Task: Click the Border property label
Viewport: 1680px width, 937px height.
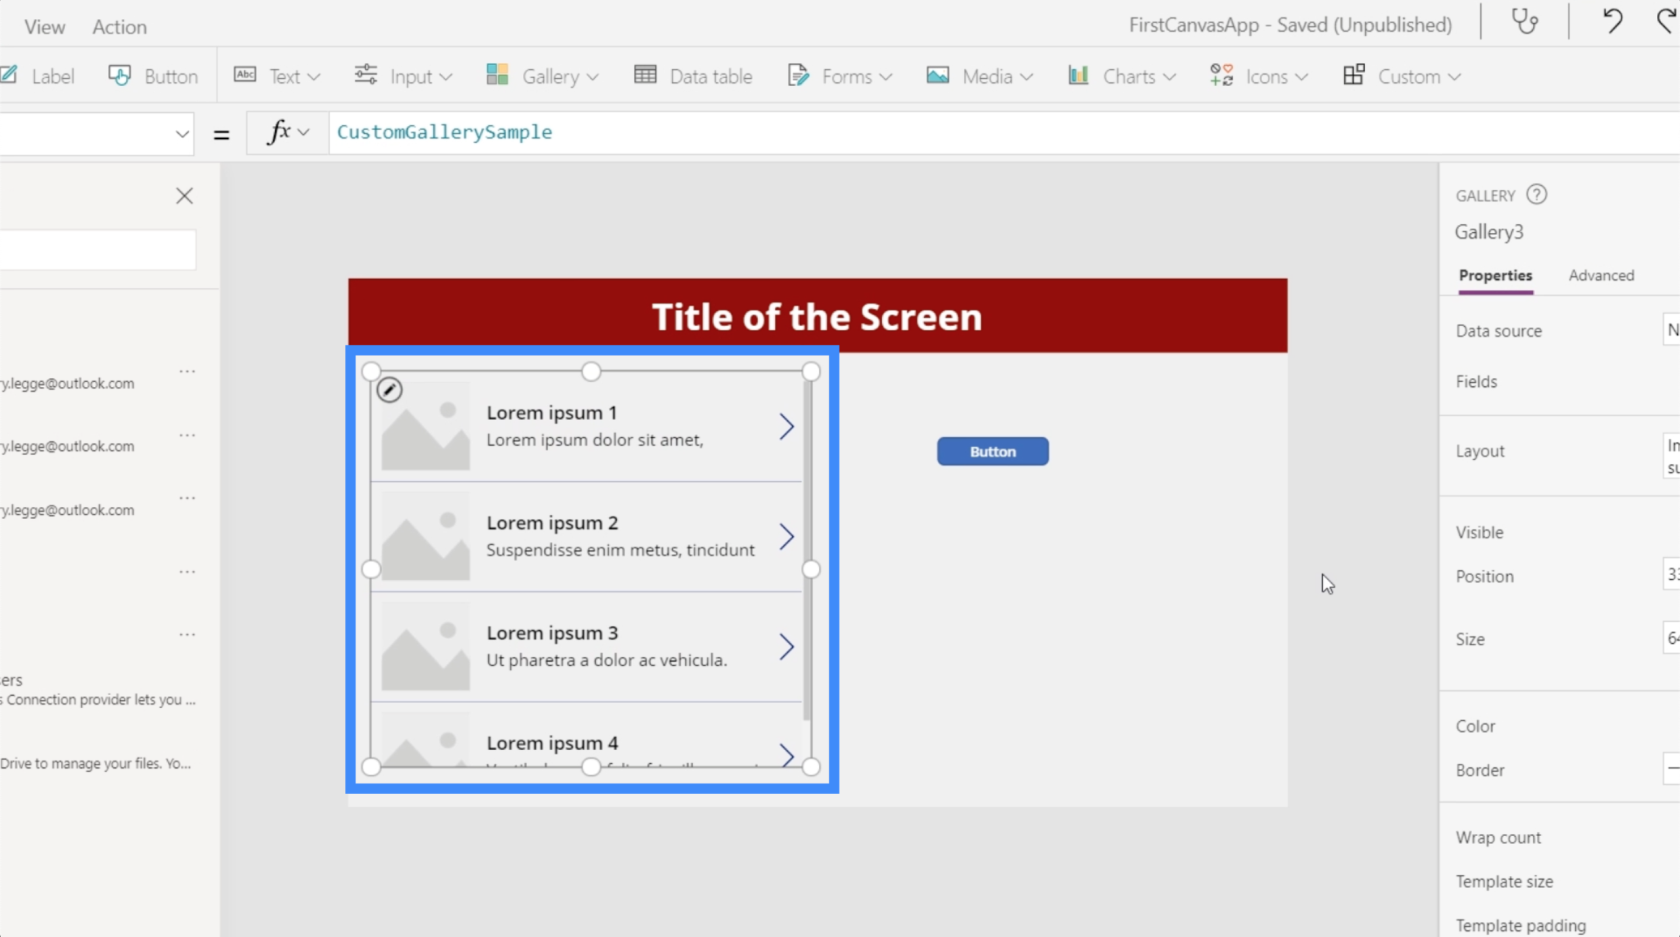Action: tap(1480, 770)
